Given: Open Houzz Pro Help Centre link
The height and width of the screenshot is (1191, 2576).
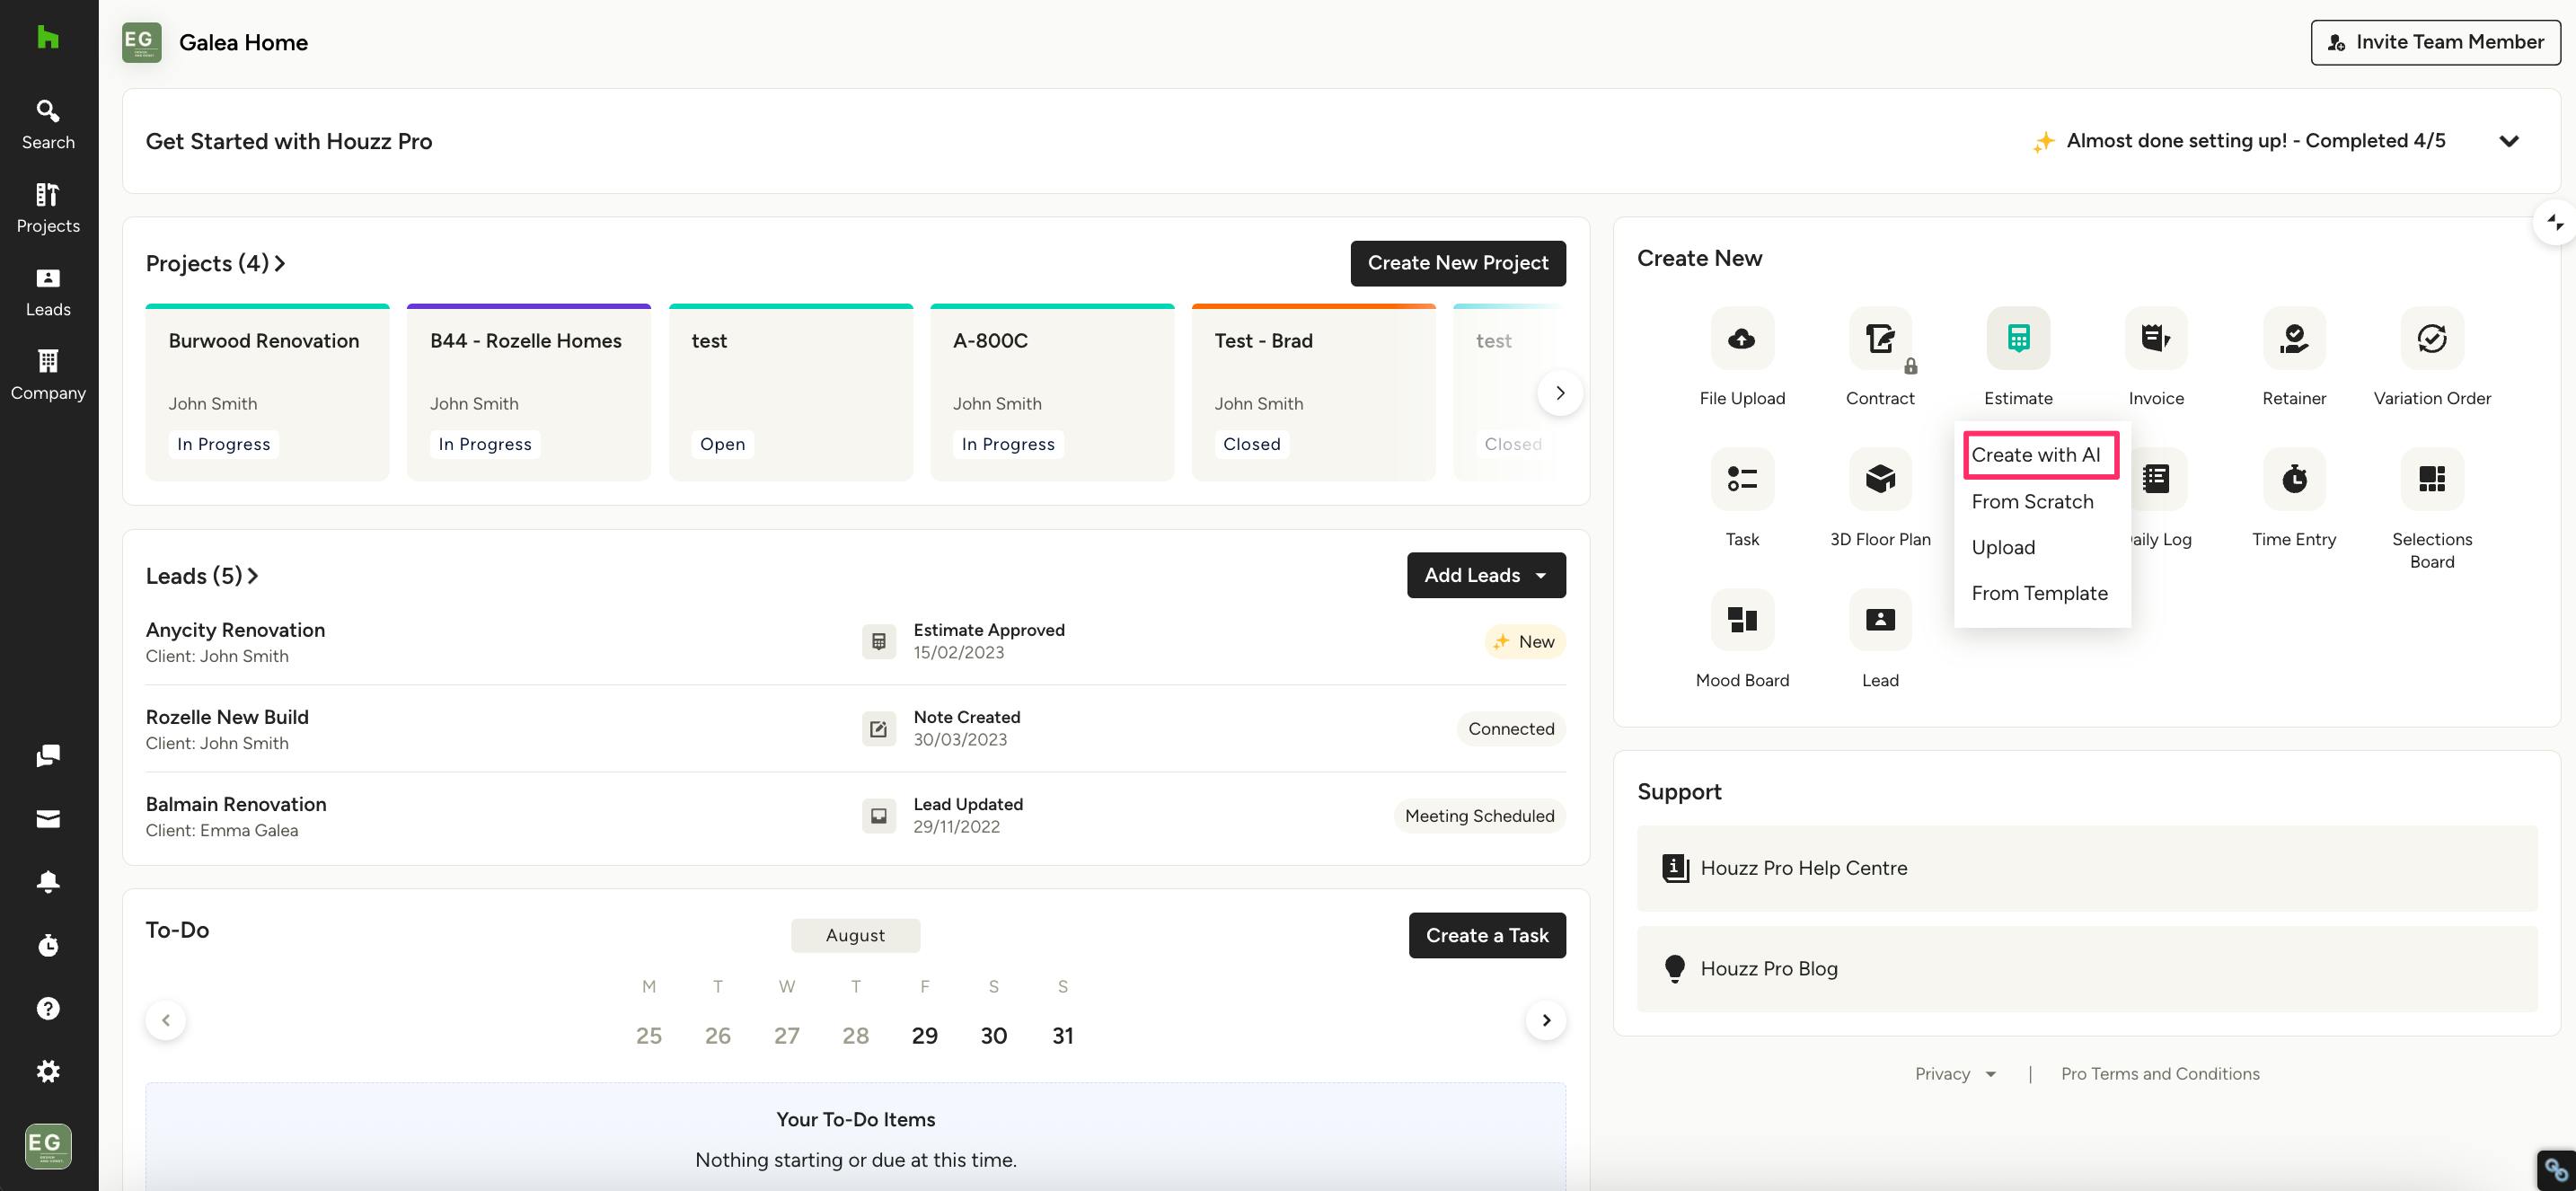Looking at the screenshot, I should [x=1803, y=868].
